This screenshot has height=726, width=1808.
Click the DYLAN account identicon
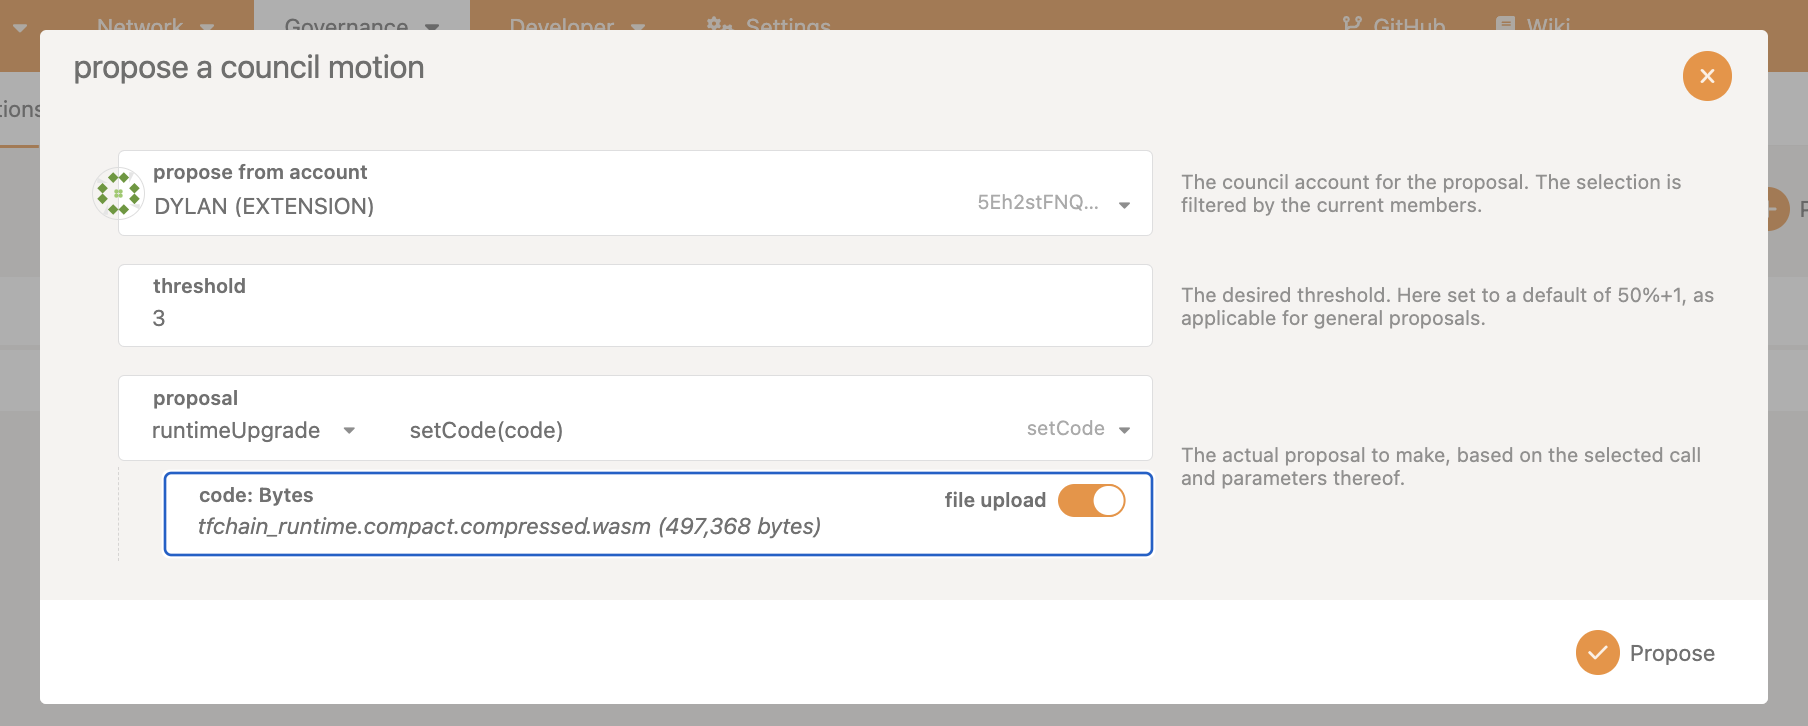coord(118,193)
